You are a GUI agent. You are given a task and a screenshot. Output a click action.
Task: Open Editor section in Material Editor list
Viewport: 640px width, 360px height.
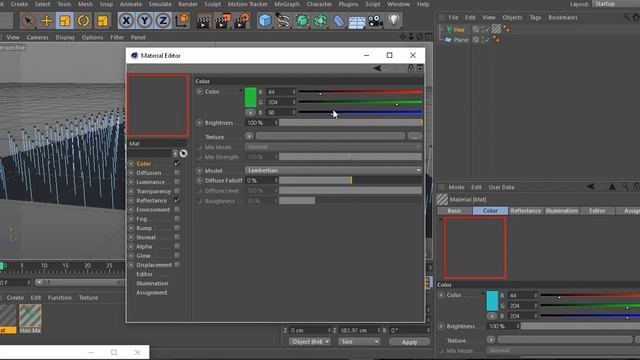pos(144,274)
